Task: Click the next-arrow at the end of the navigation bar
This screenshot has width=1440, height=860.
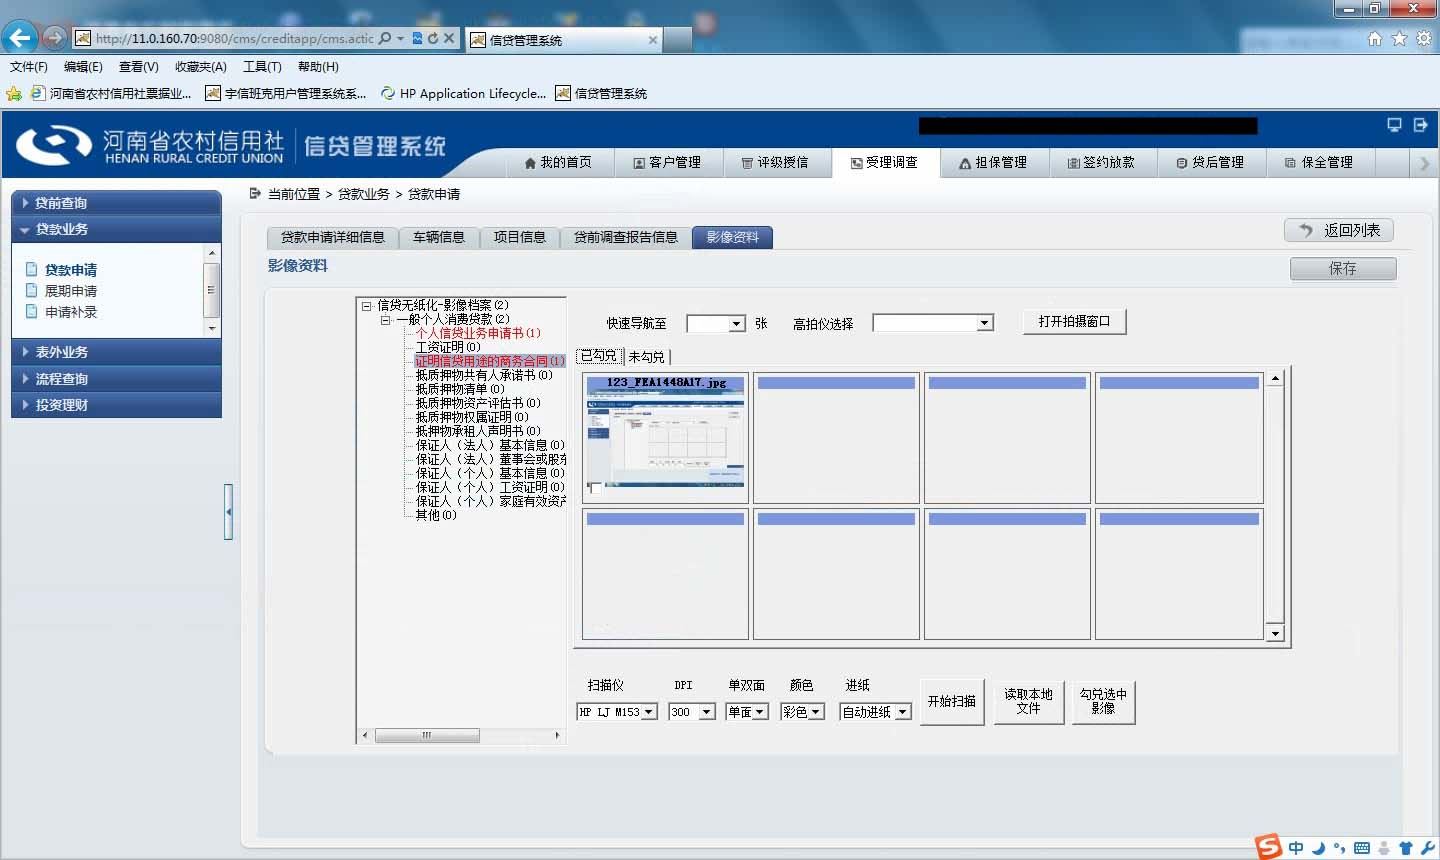Action: 1425,163
